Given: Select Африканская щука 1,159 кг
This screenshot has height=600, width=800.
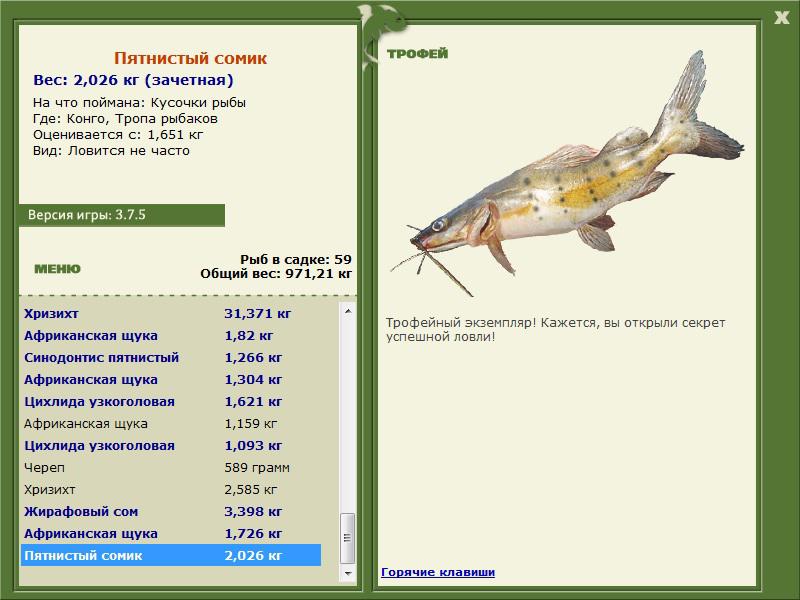Looking at the screenshot, I should [x=171, y=423].
